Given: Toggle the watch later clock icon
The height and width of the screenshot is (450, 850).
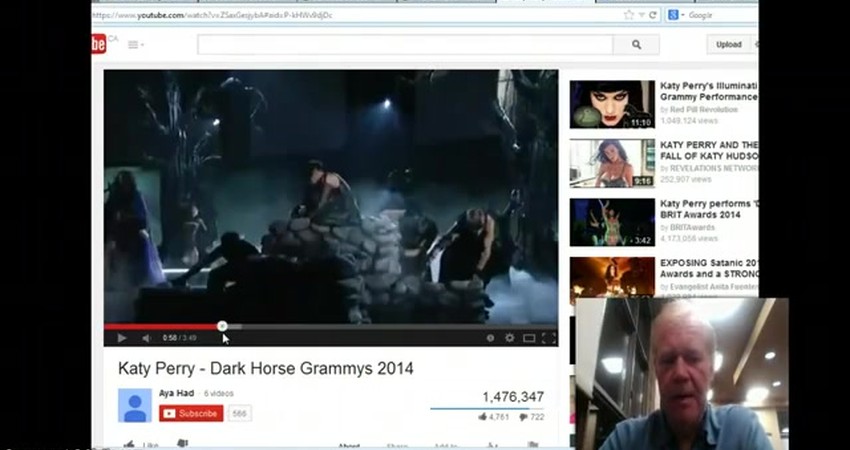Looking at the screenshot, I should [490, 338].
